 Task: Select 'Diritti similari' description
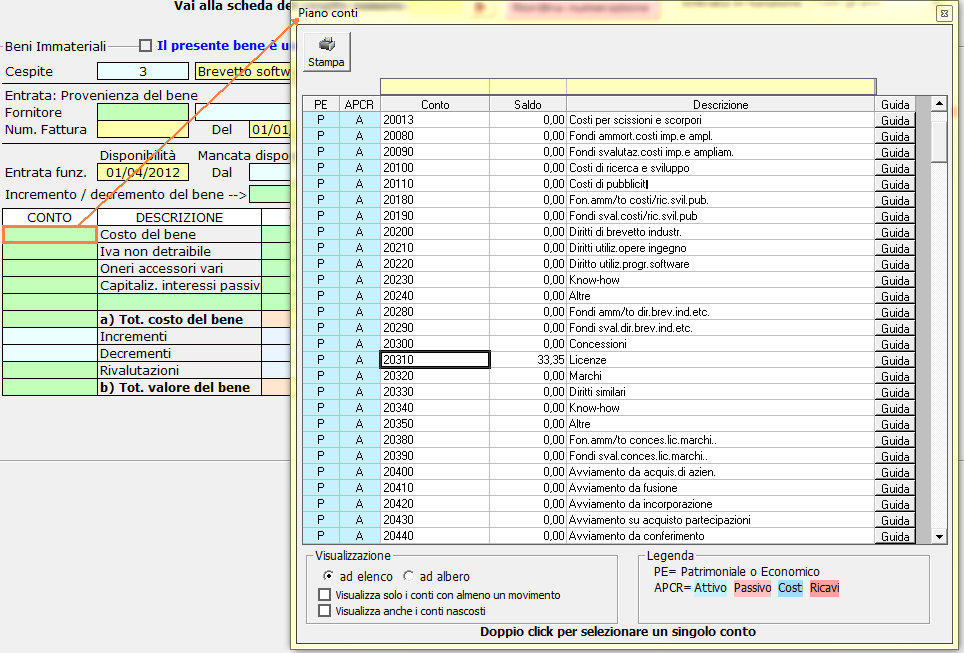[721, 392]
